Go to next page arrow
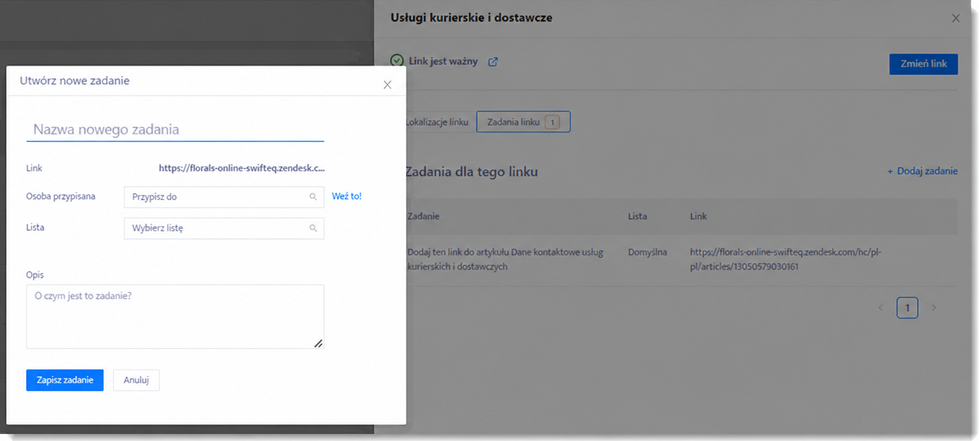The image size is (979, 441). (x=934, y=308)
